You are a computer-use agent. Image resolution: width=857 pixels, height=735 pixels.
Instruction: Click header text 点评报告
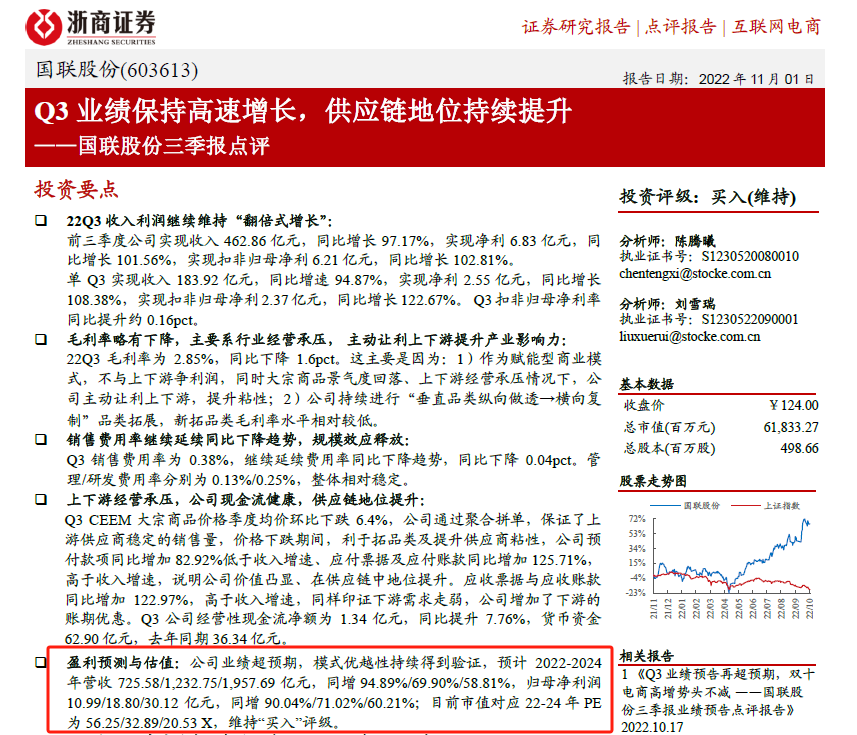680,27
